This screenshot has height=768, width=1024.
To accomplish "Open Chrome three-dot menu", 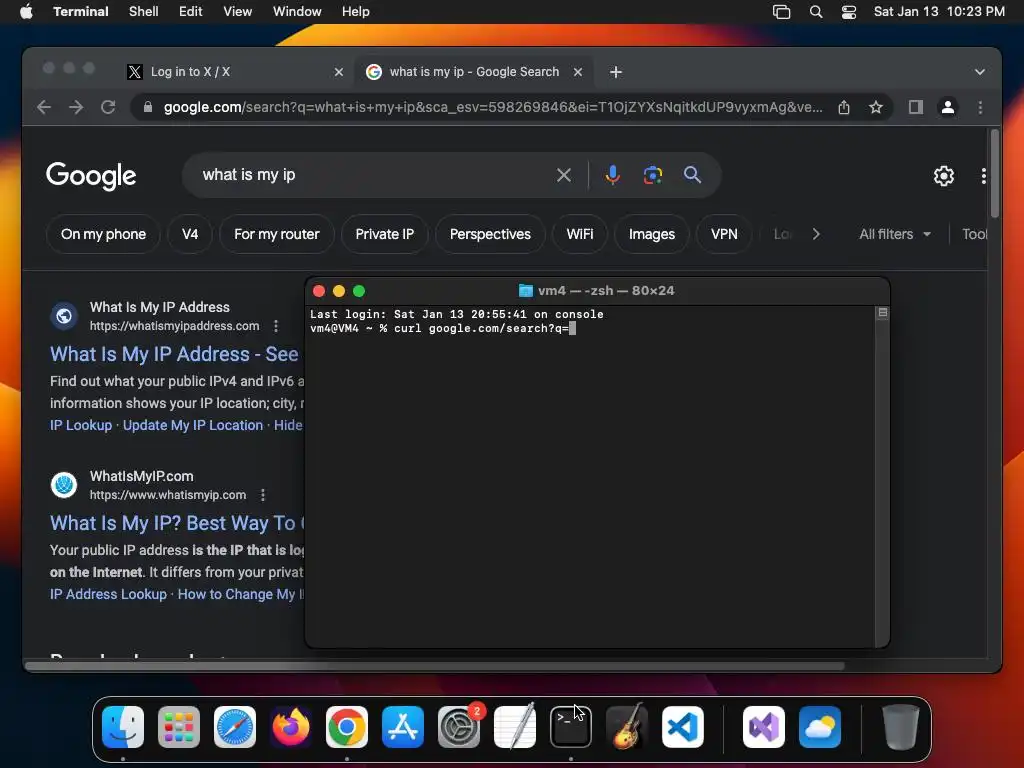I will point(980,107).
